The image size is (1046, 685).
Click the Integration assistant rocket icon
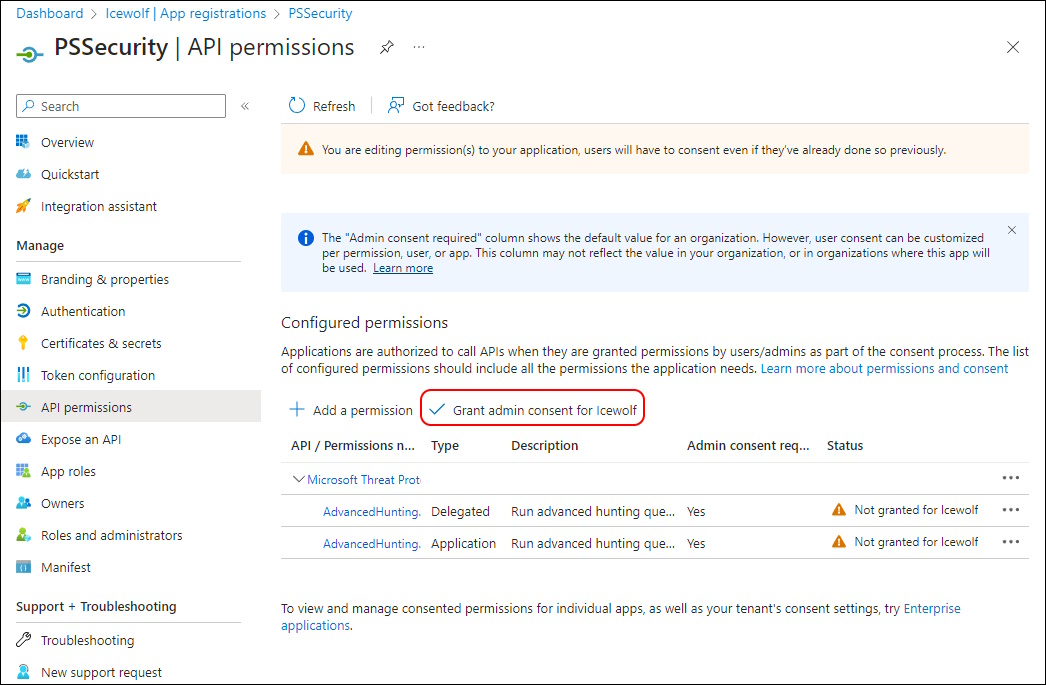pyautogui.click(x=23, y=206)
